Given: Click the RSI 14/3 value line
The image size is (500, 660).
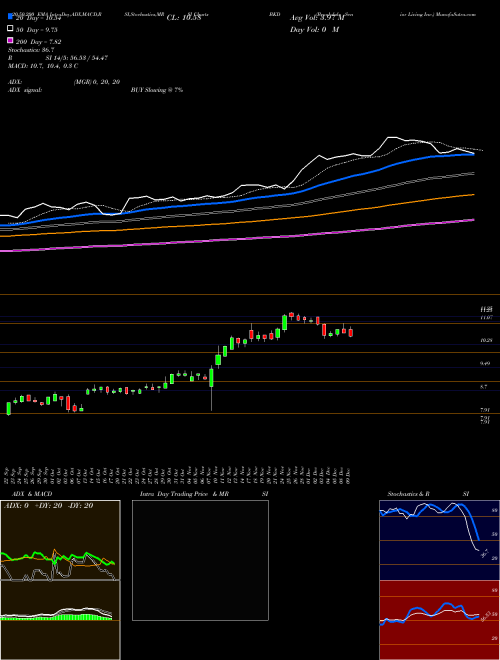Looking at the screenshot, I should coord(58,58).
